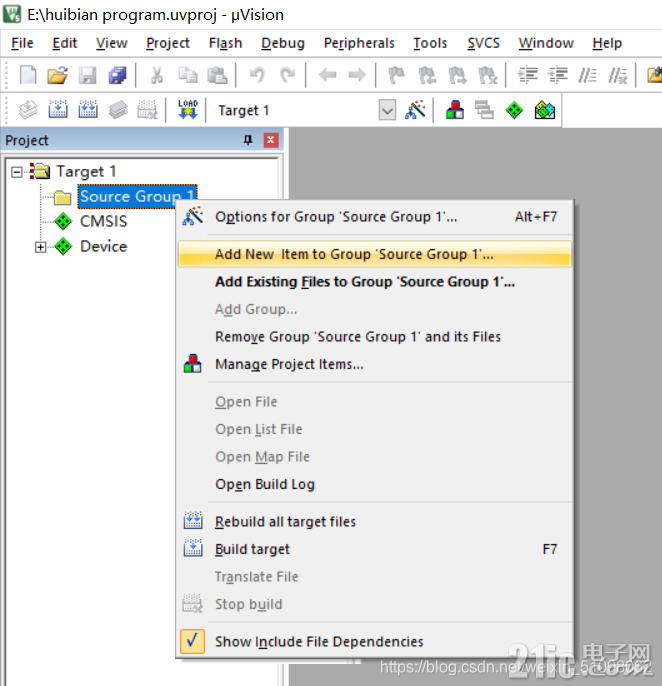Choose Build target in context menu
This screenshot has height=686, width=662.
[x=375, y=549]
